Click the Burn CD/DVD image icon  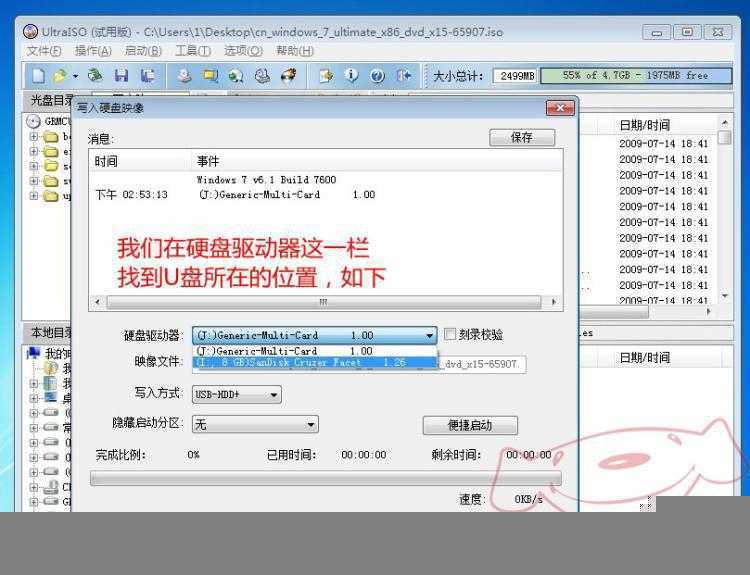pyautogui.click(x=288, y=76)
